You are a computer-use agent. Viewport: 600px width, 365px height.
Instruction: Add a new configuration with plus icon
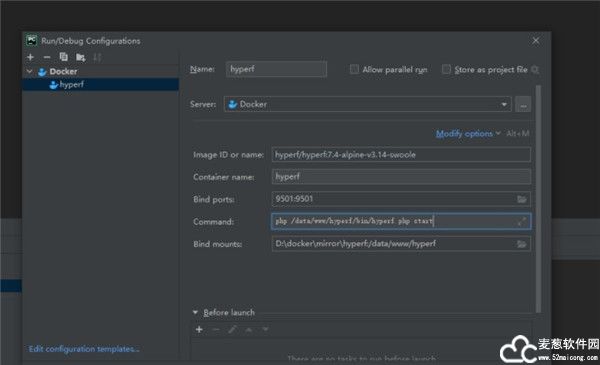click(31, 57)
